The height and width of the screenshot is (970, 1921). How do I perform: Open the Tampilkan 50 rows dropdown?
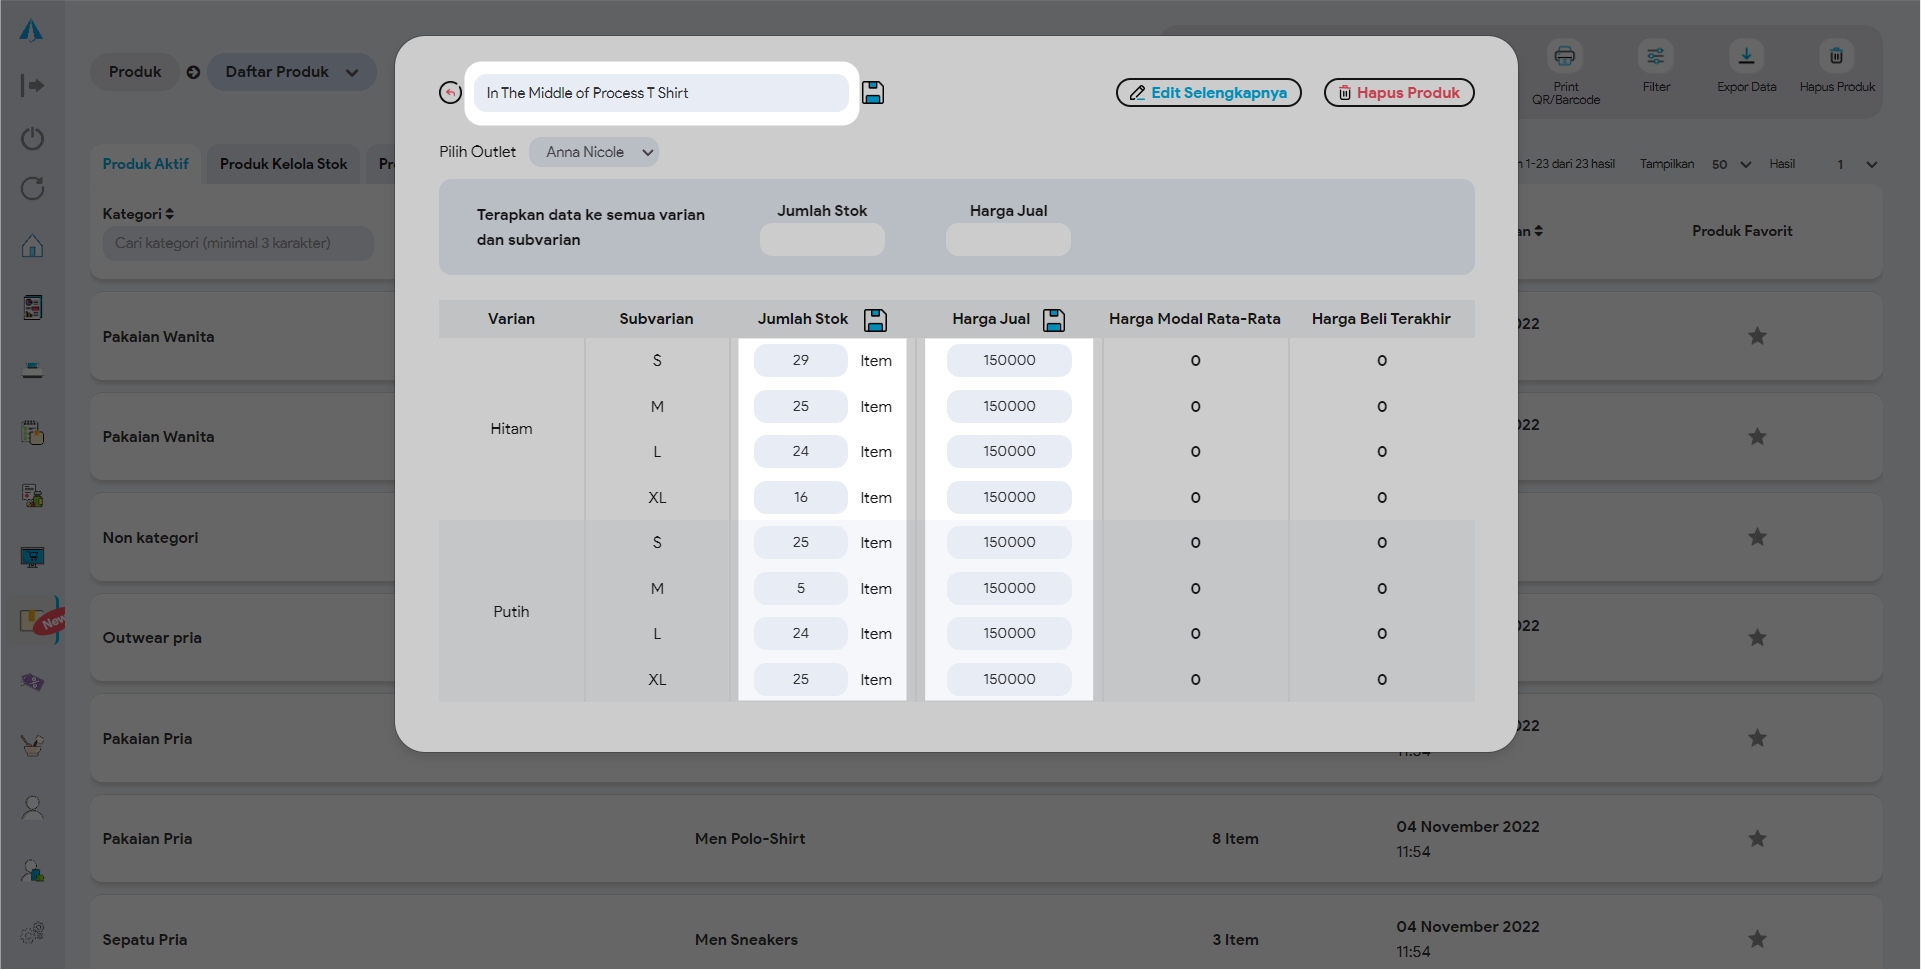click(1730, 164)
